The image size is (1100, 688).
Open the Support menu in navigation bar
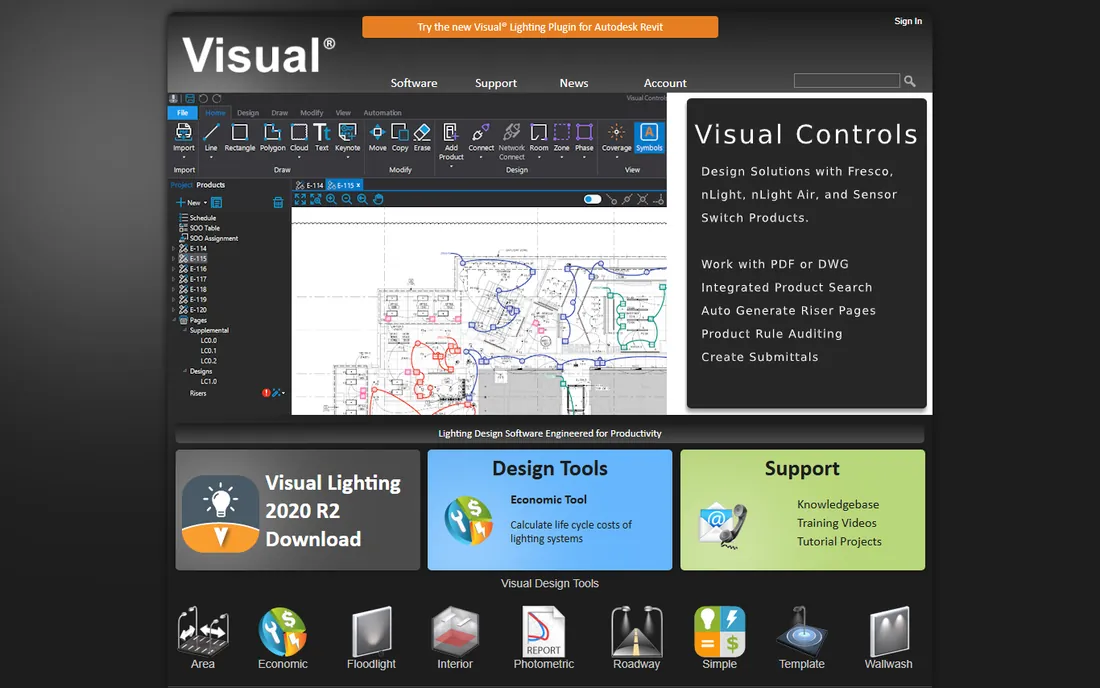click(x=496, y=83)
